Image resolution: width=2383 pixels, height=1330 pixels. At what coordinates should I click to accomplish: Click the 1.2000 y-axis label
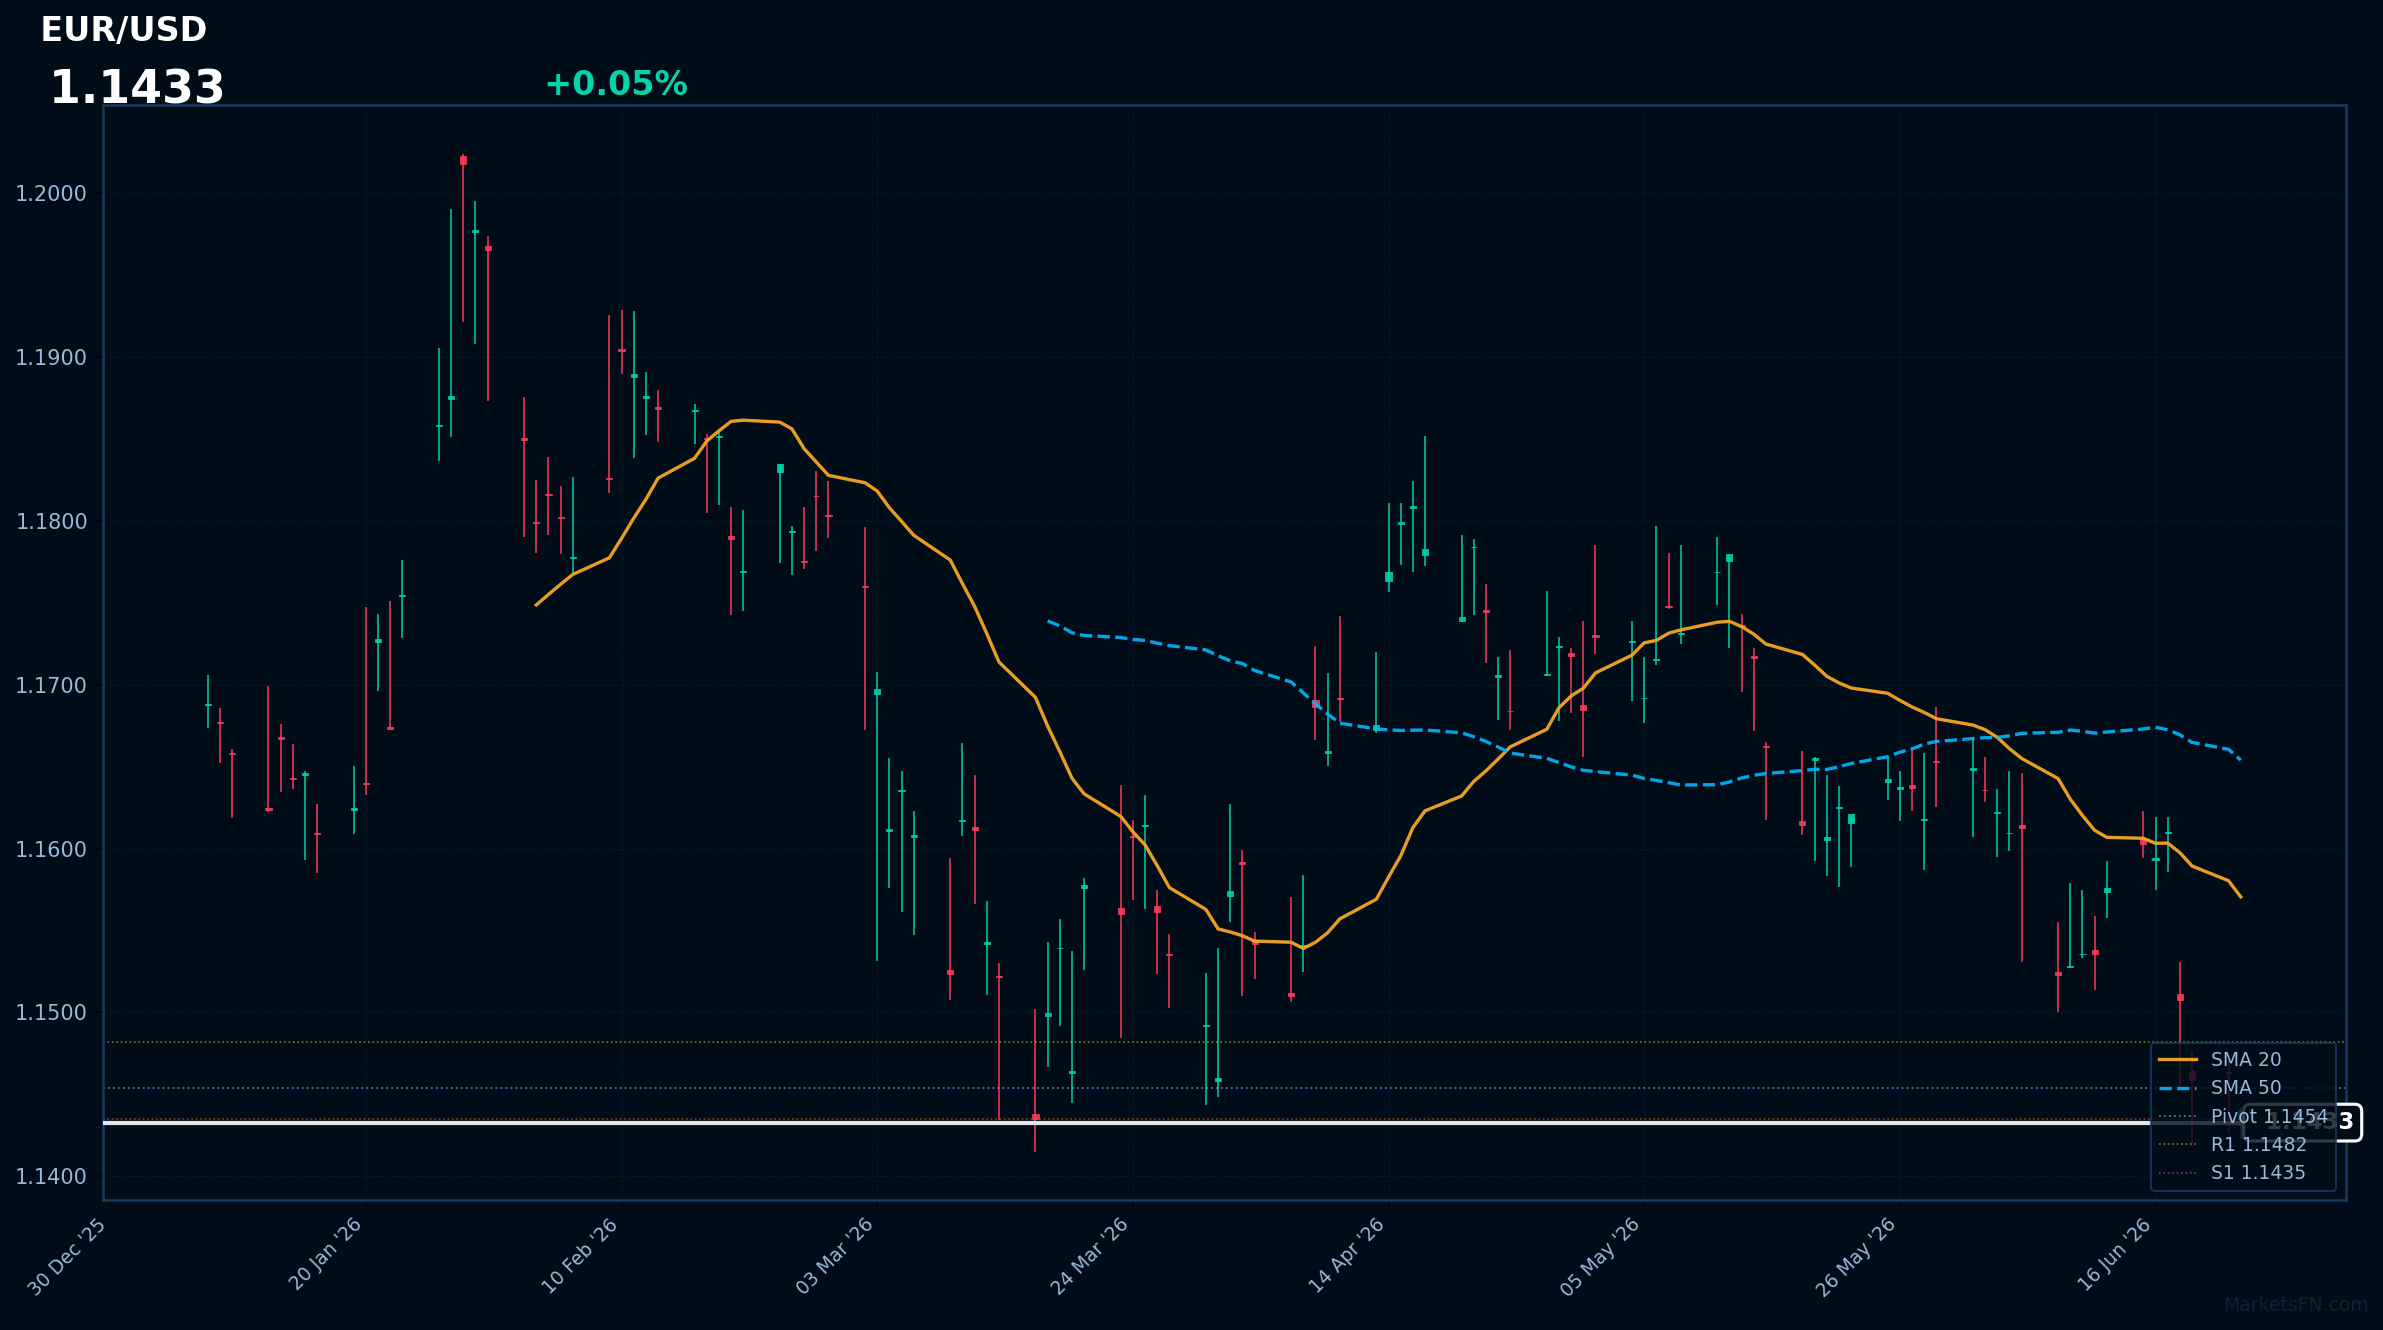click(51, 194)
